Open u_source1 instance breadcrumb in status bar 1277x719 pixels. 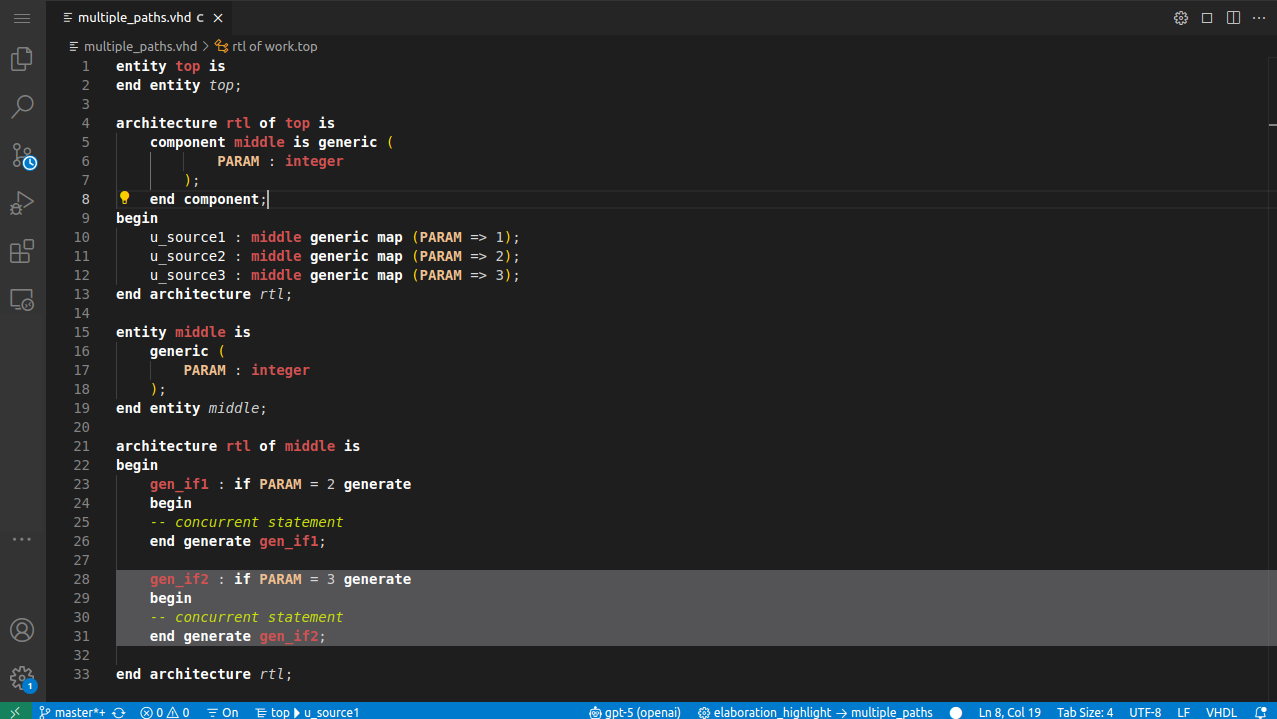click(331, 712)
